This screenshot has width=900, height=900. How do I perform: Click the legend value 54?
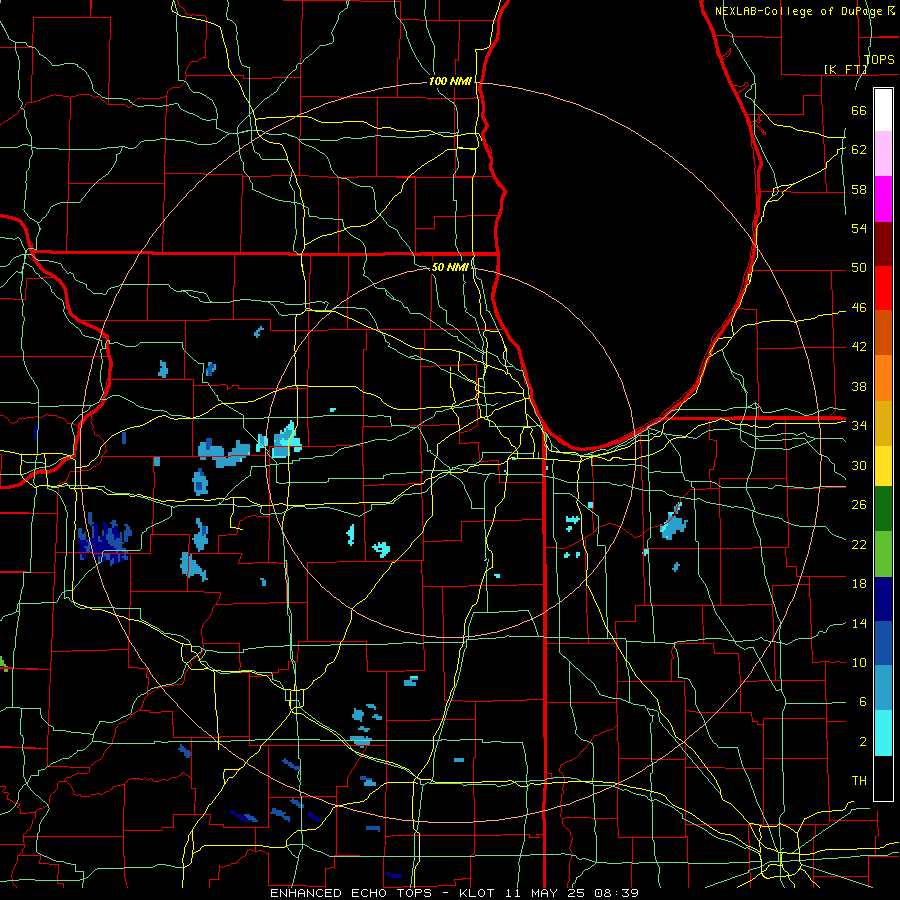(x=859, y=228)
